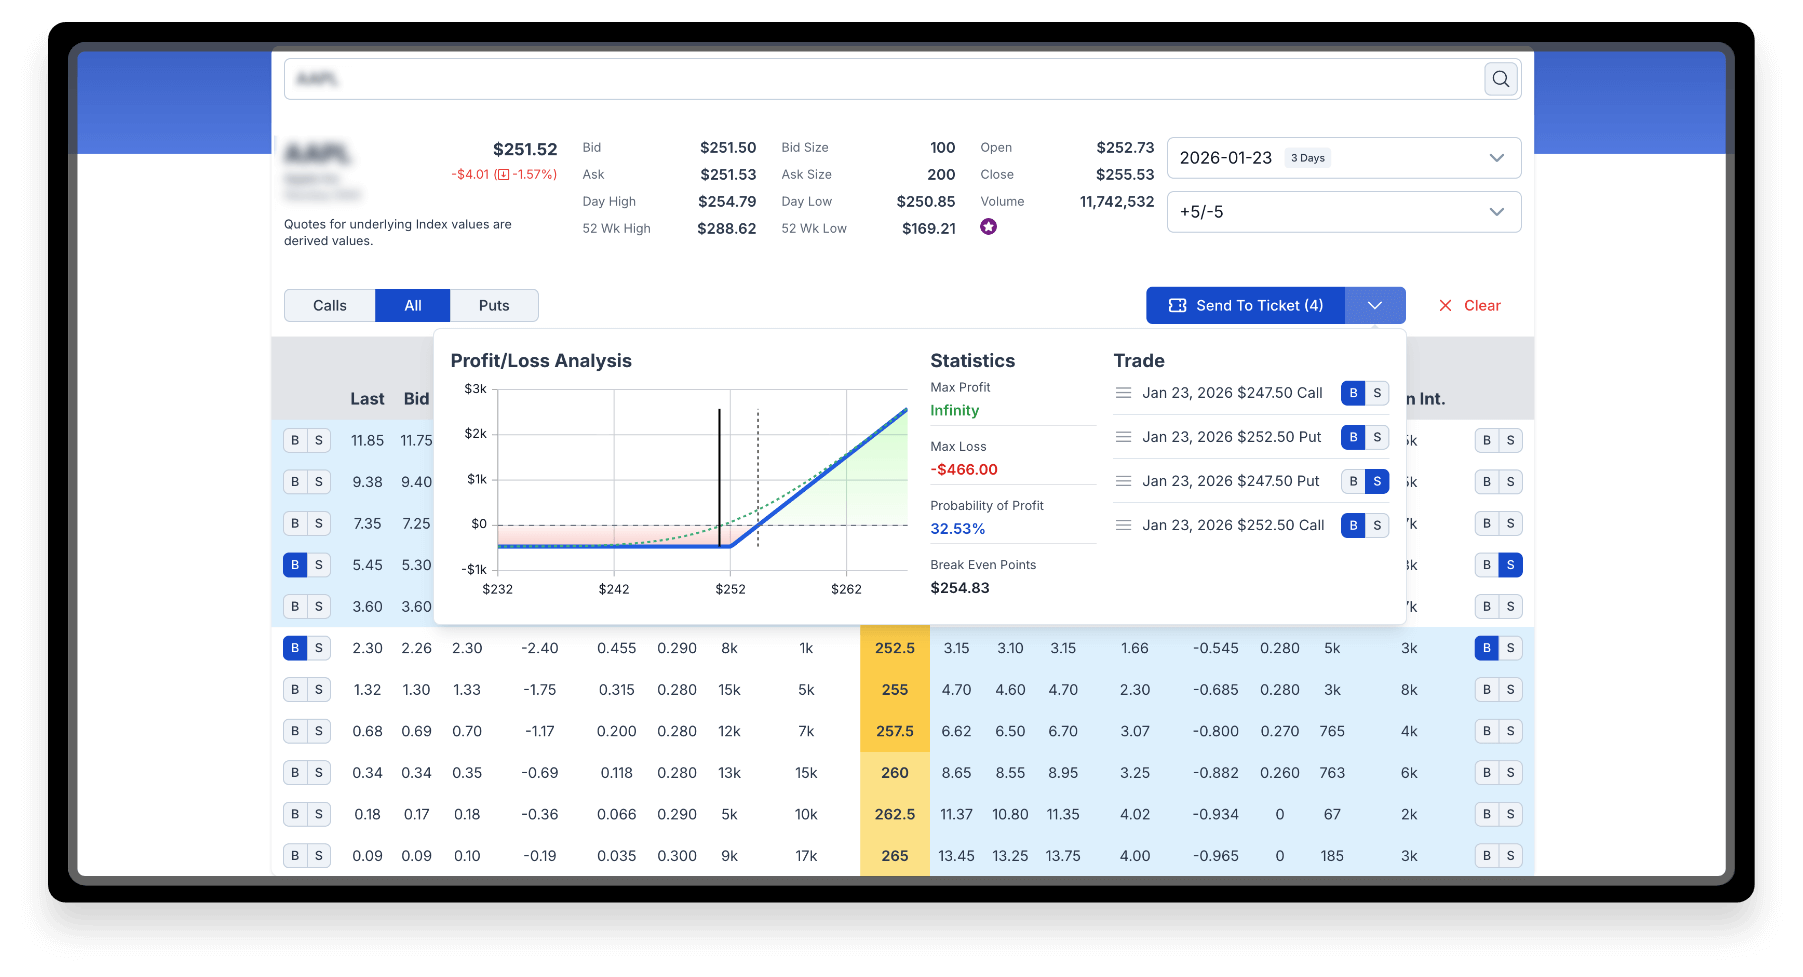Sell the 255 strike put
This screenshot has height=977, width=1803.
pos(1511,690)
